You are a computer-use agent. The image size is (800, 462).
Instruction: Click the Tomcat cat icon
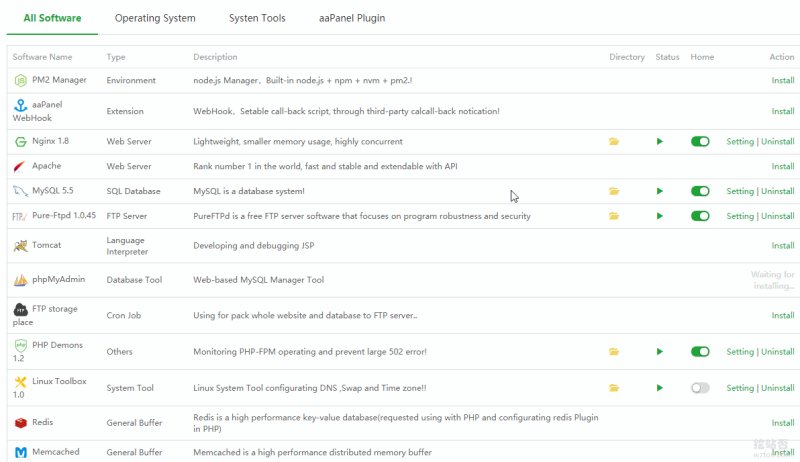tap(20, 246)
